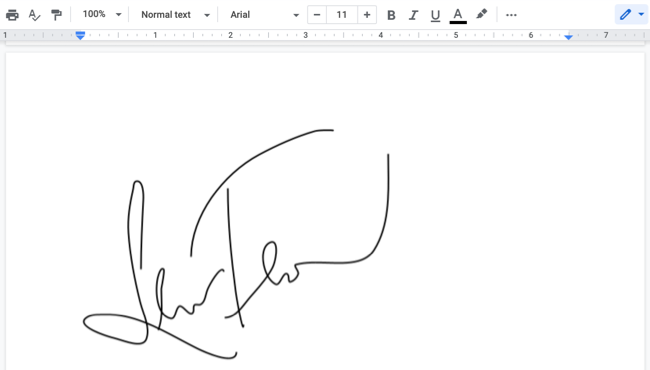Viewport: 650px width, 370px height.
Task: Open the Normal text styles dropdown
Action: pyautogui.click(x=175, y=15)
